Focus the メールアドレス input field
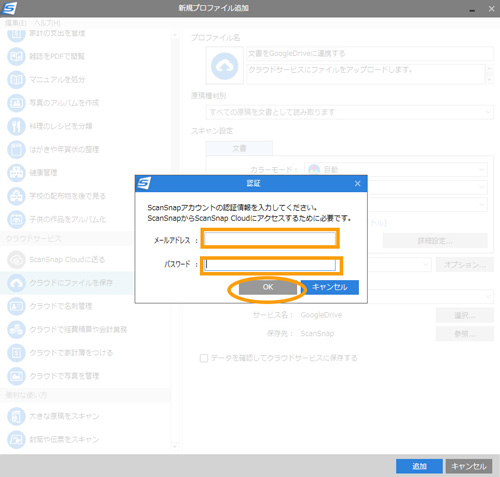The image size is (500, 477). click(x=270, y=239)
